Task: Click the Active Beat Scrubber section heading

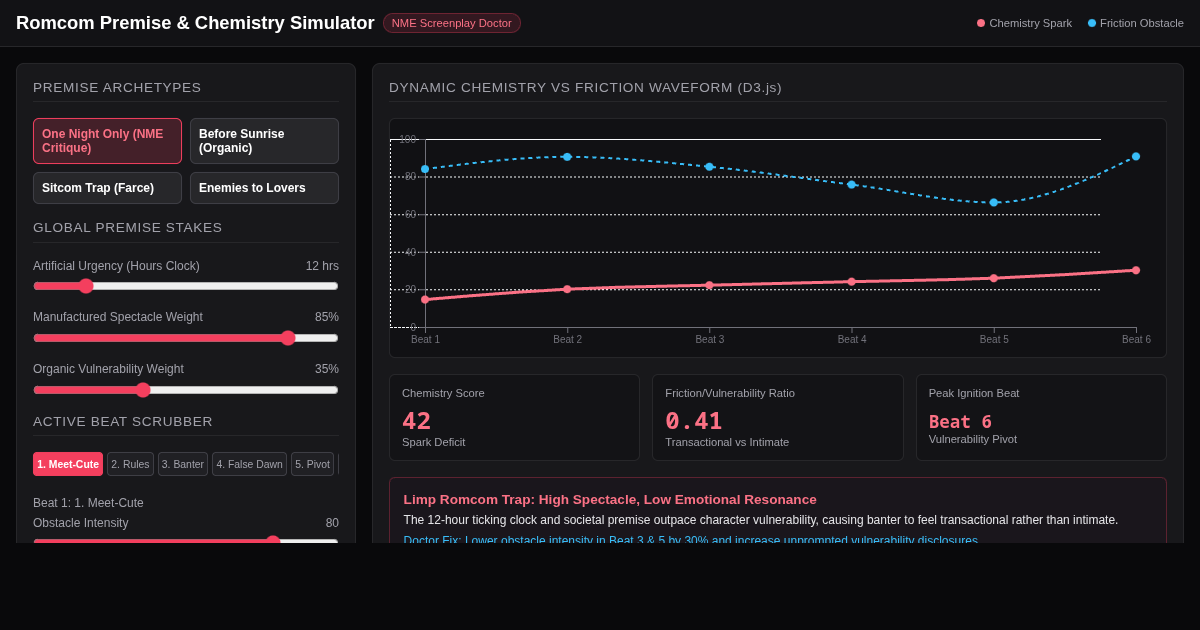Action: click(123, 422)
